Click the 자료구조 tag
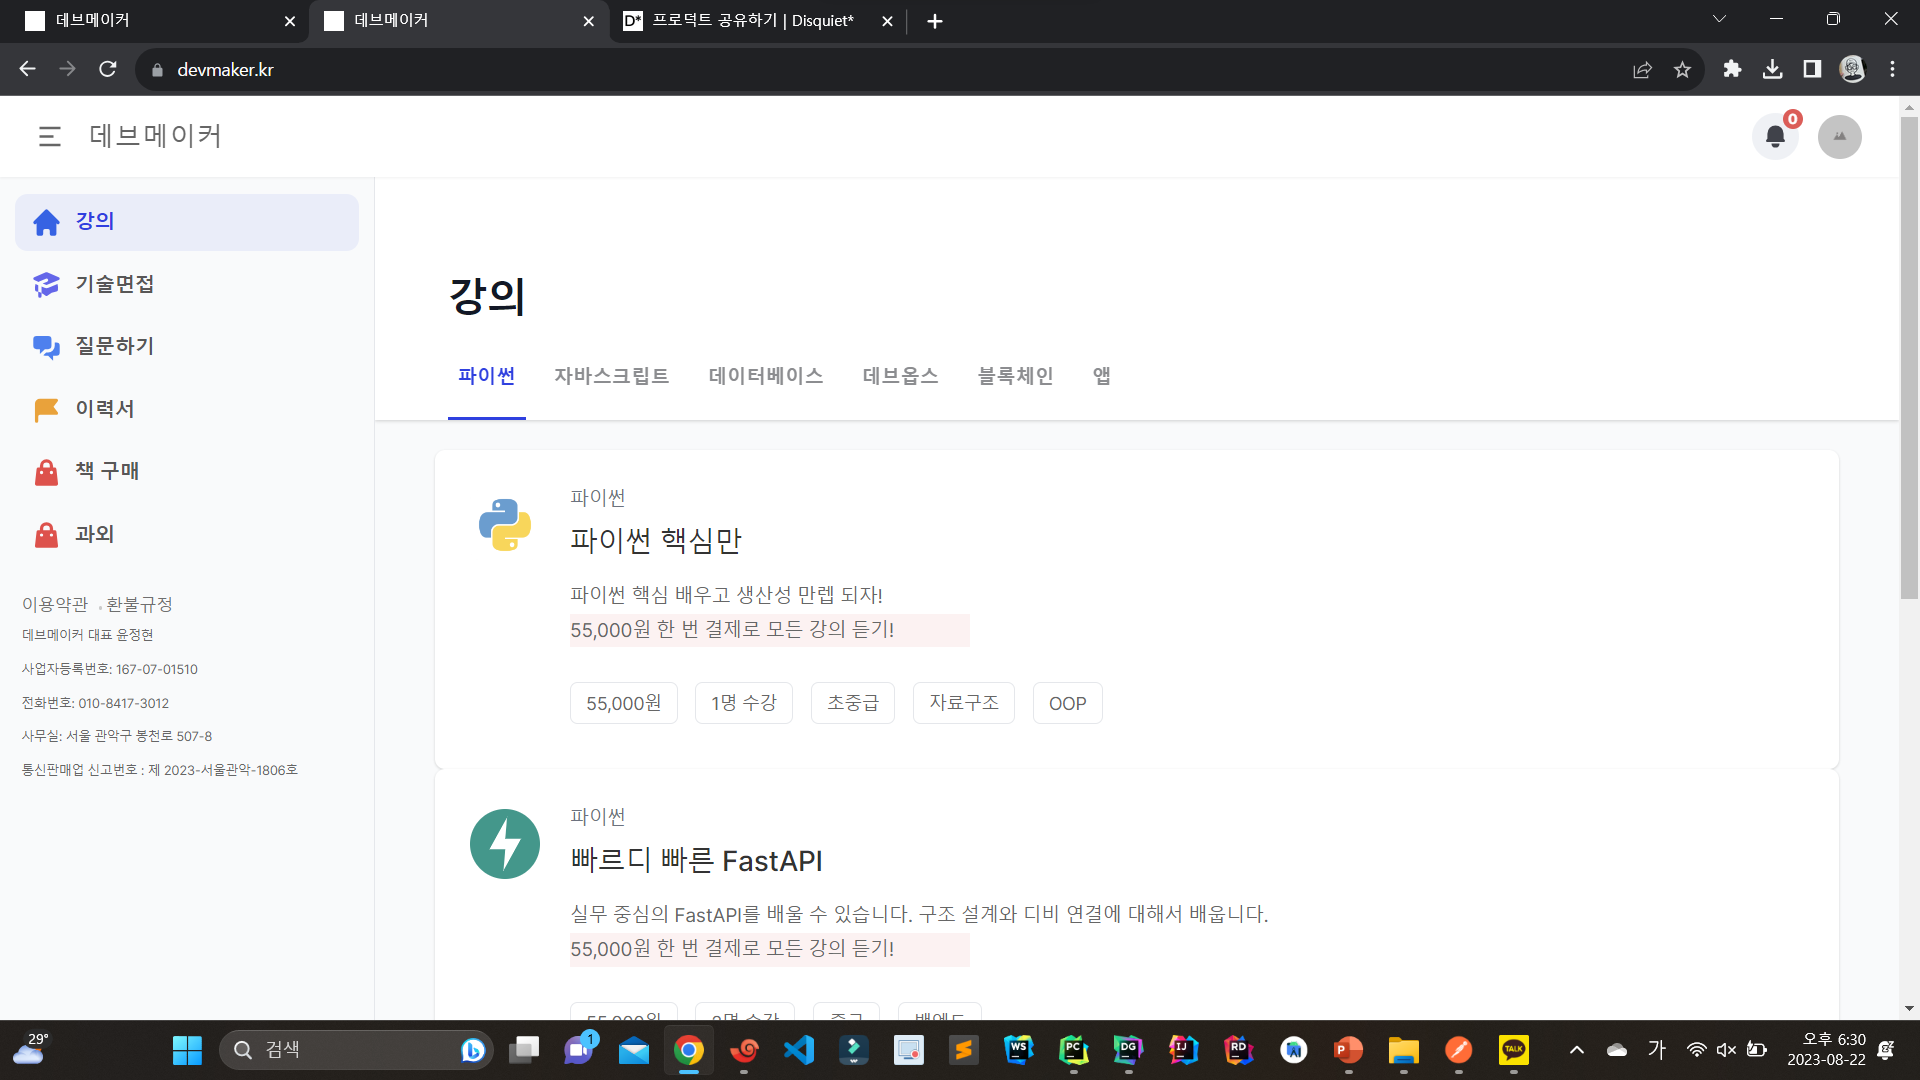The height and width of the screenshot is (1080, 1920). 963,703
